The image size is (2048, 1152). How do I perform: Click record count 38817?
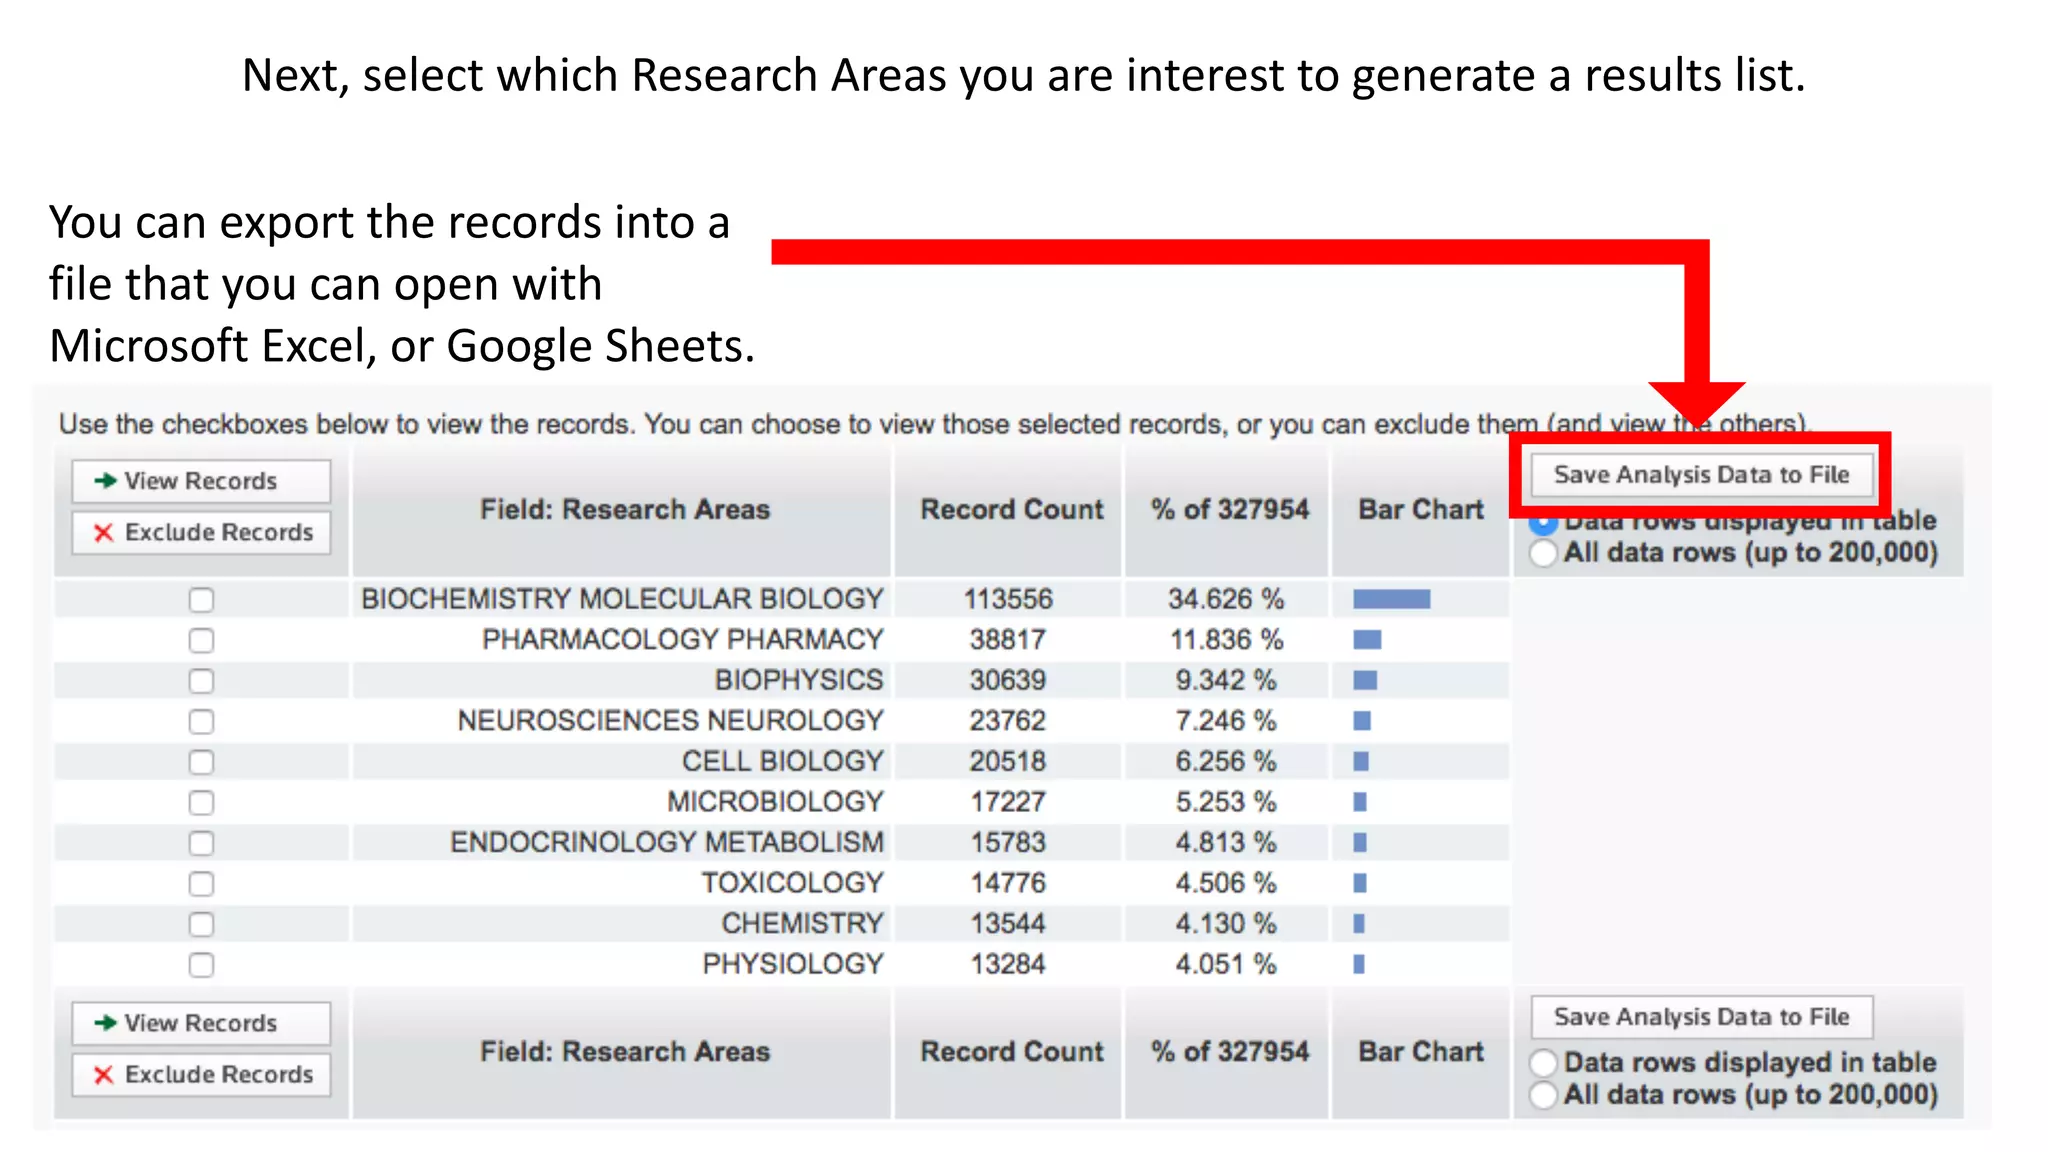click(x=1008, y=639)
